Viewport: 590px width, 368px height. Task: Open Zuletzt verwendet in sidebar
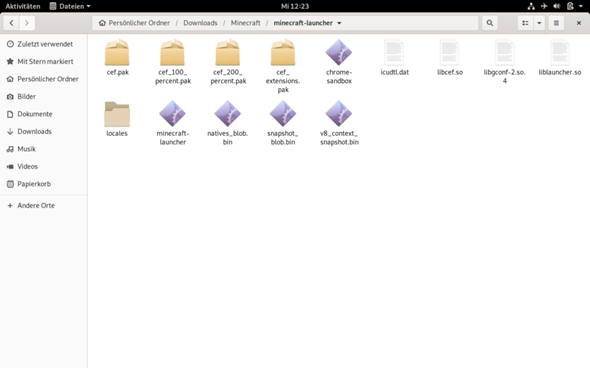[44, 44]
